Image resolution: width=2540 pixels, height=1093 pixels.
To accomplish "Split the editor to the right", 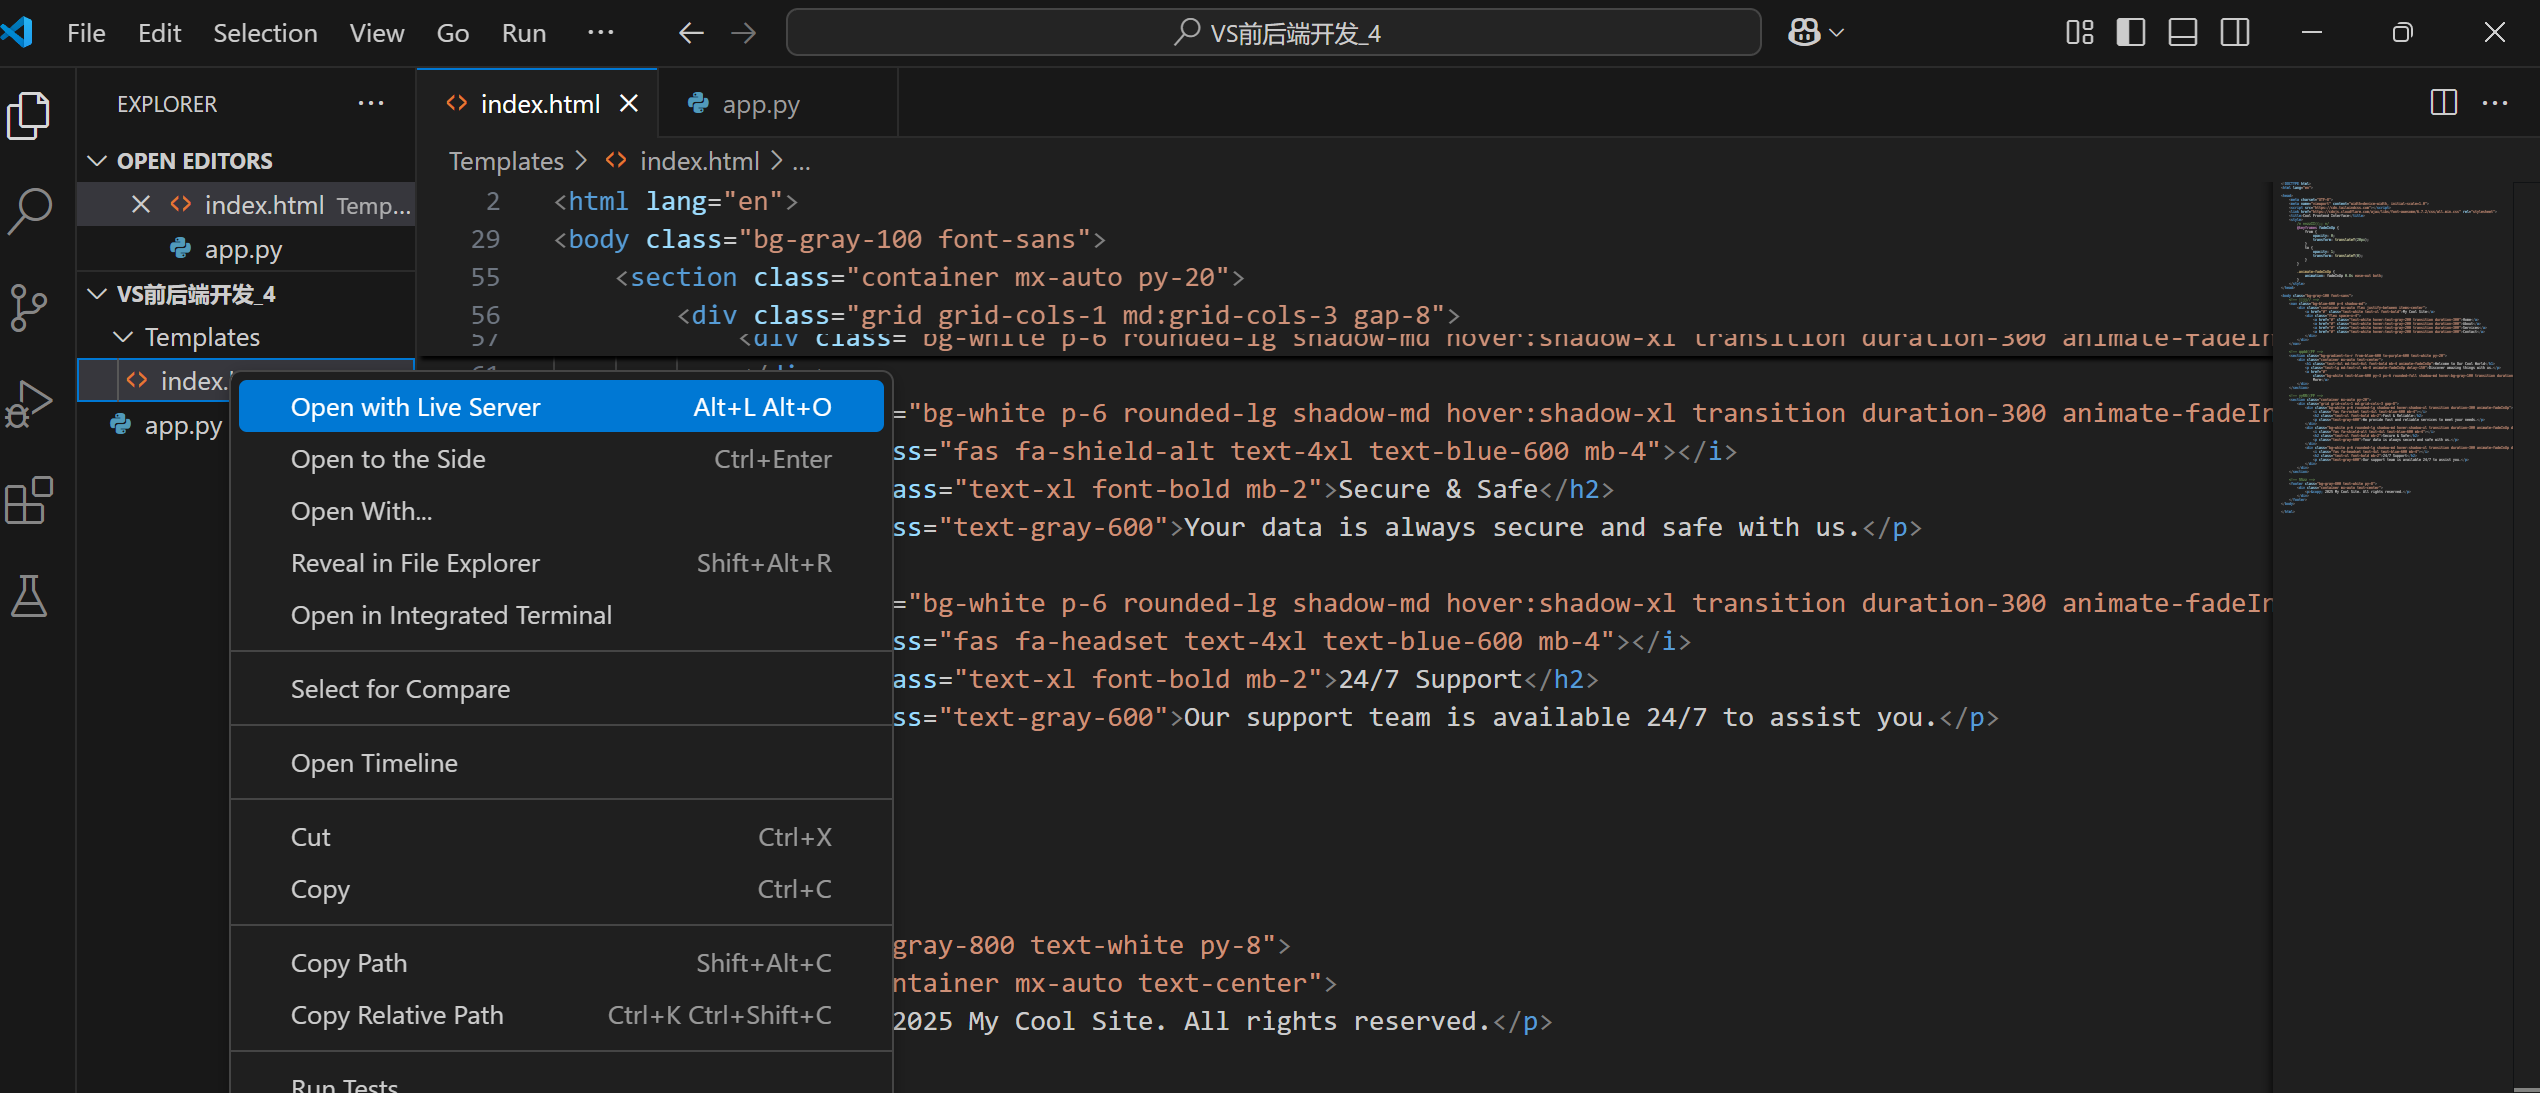I will click(x=2443, y=103).
